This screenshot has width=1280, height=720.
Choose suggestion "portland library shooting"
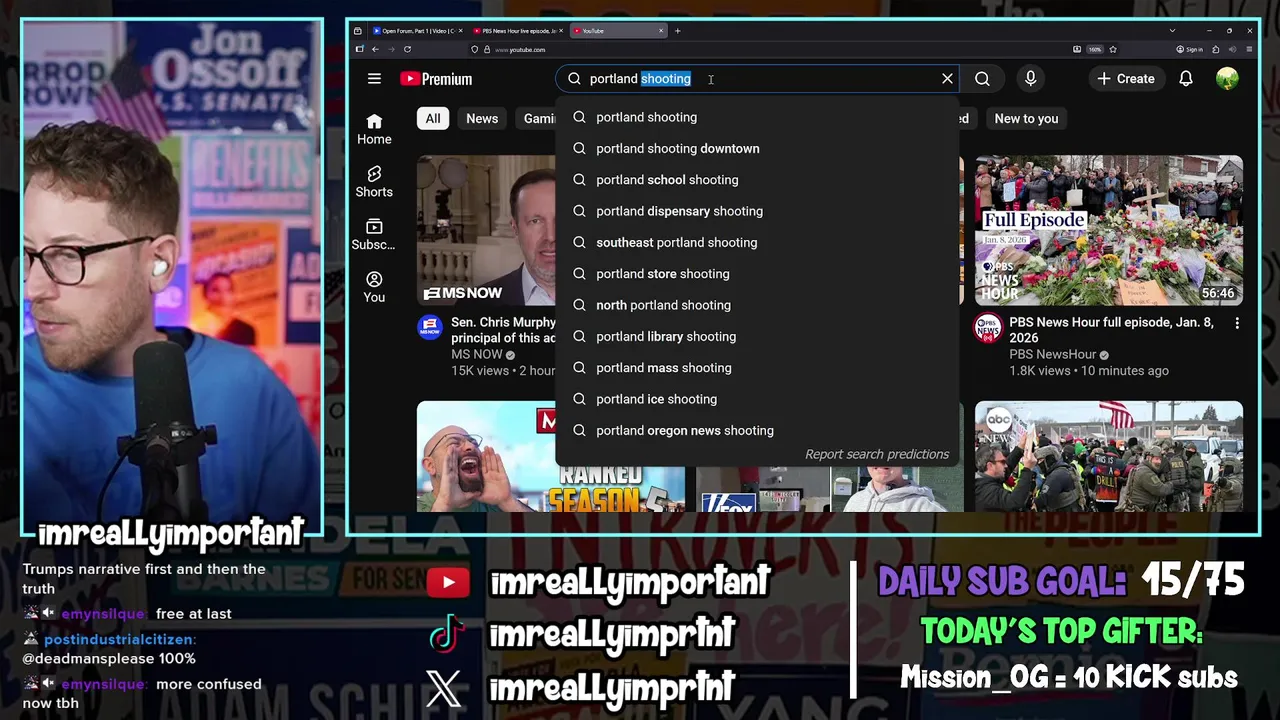point(757,337)
